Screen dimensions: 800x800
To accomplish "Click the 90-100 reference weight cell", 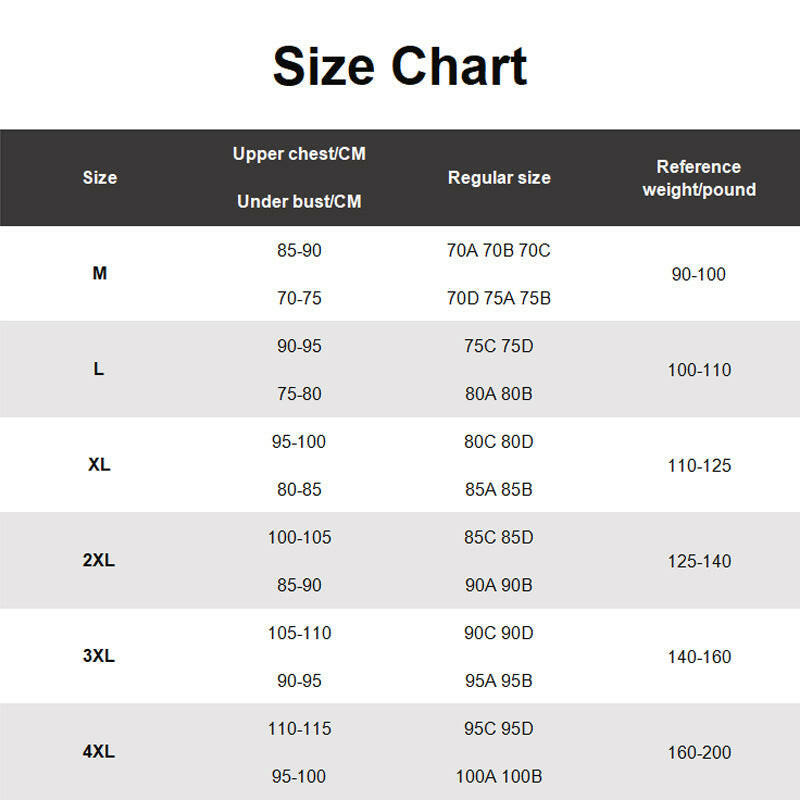I will tap(699, 274).
